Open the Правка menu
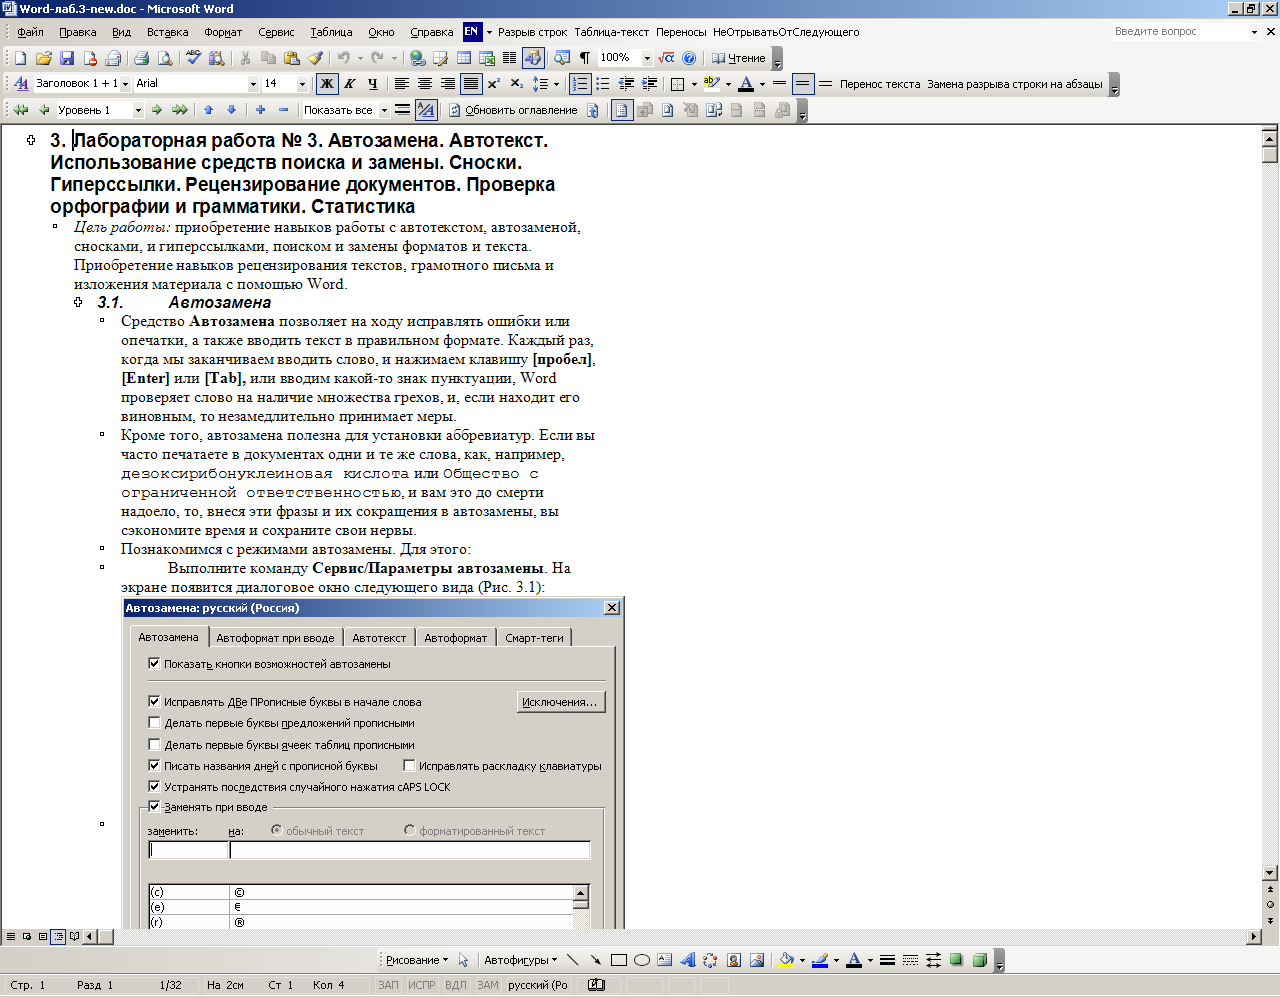Viewport: 1280px width, 998px height. (x=78, y=32)
